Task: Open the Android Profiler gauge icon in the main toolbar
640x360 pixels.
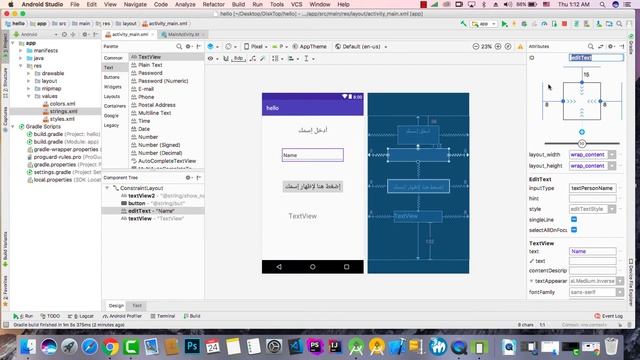Action: tap(544, 24)
